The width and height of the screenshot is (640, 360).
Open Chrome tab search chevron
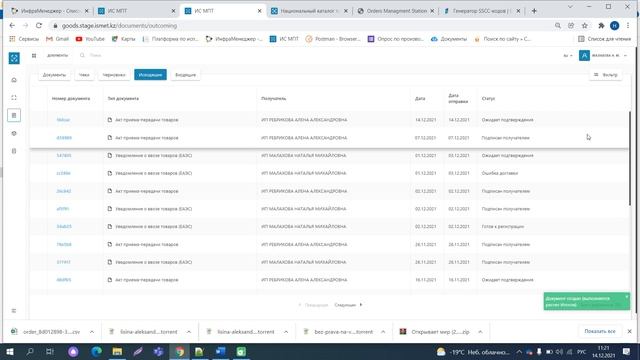point(570,7)
